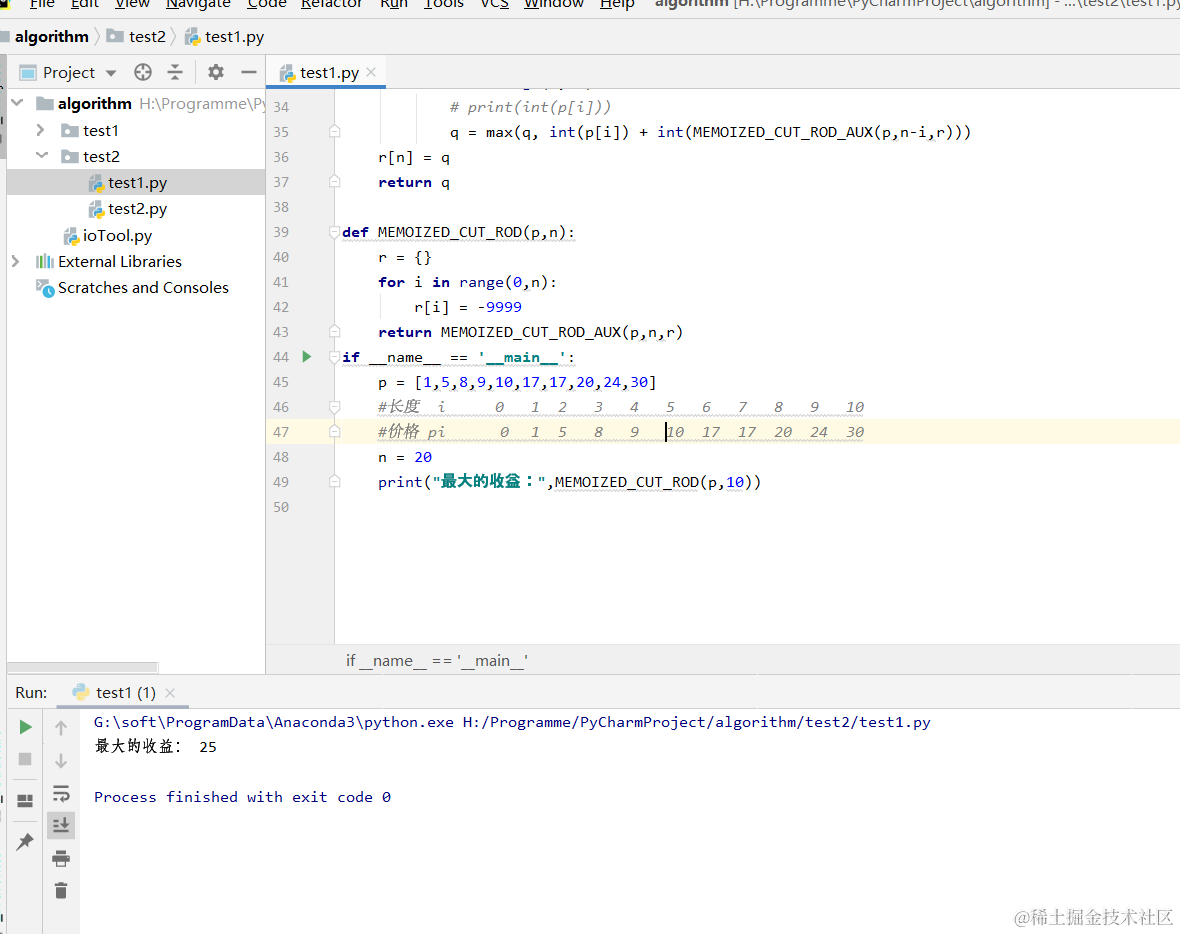The image size is (1180, 934).
Task: Click the down stack trace arrow
Action: click(x=61, y=760)
